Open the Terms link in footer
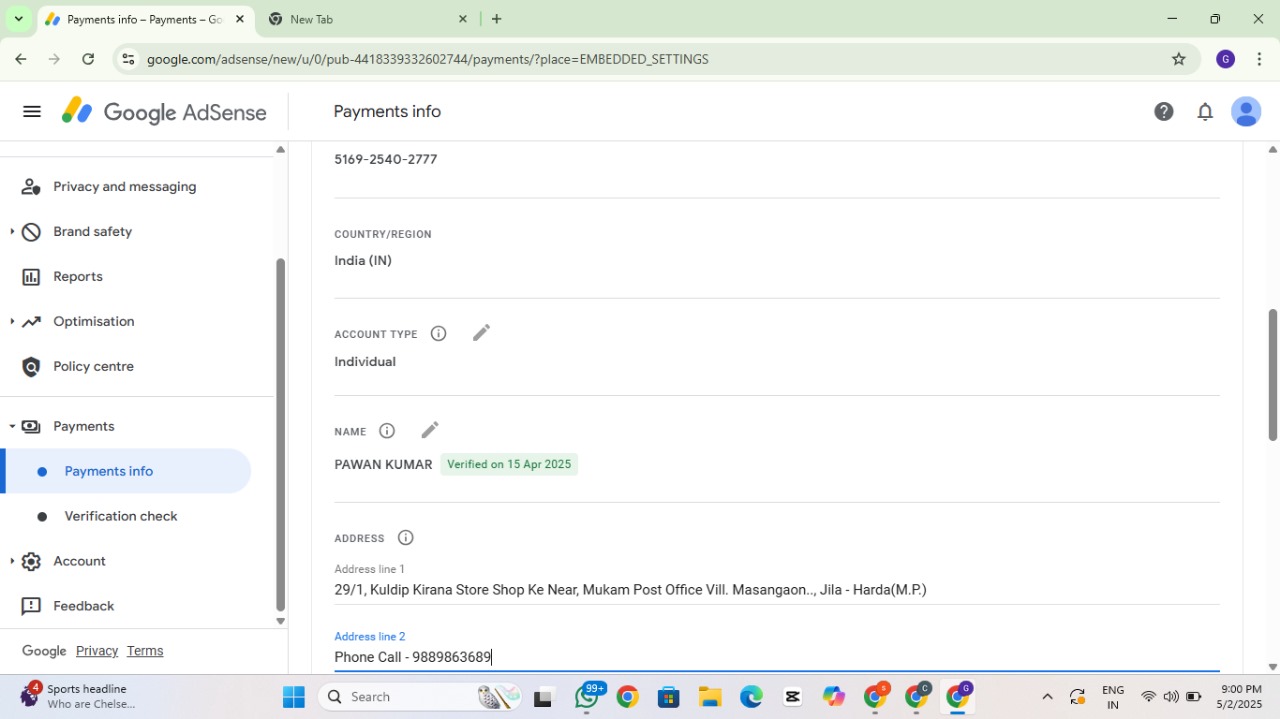This screenshot has width=1280, height=719. pos(145,651)
